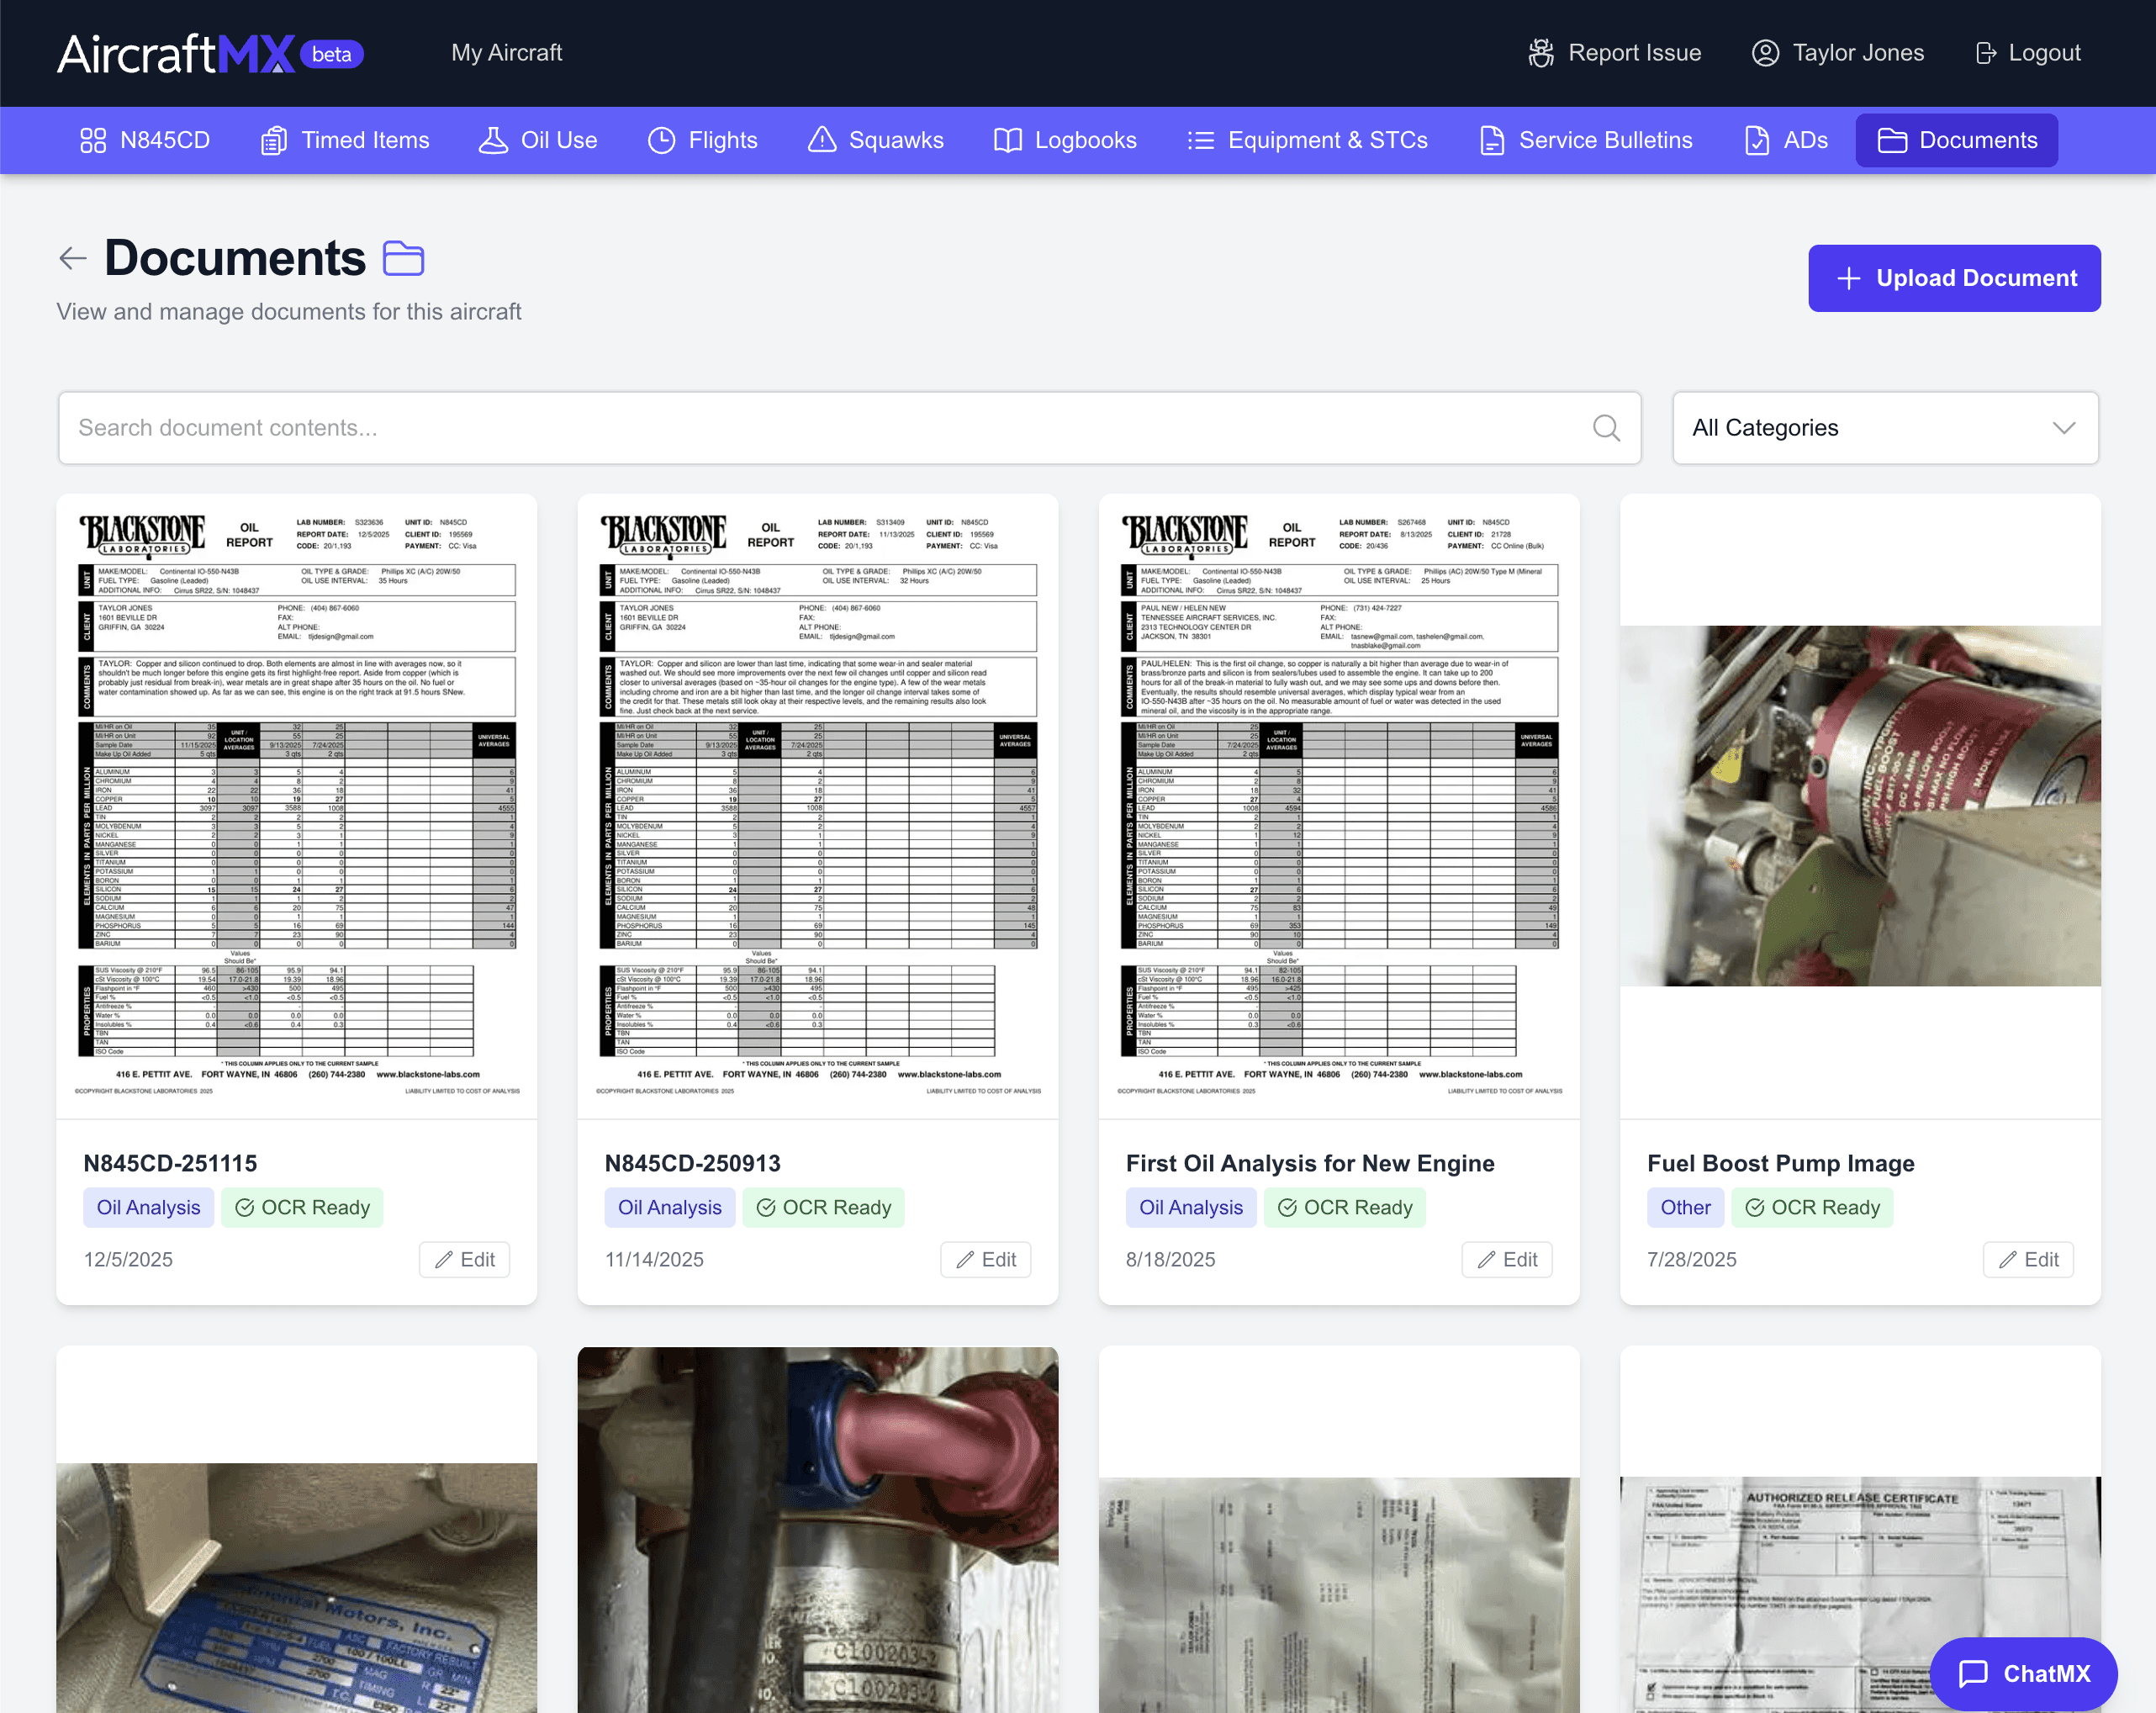
Task: Click the back arrow next to Documents heading
Action: click(72, 258)
